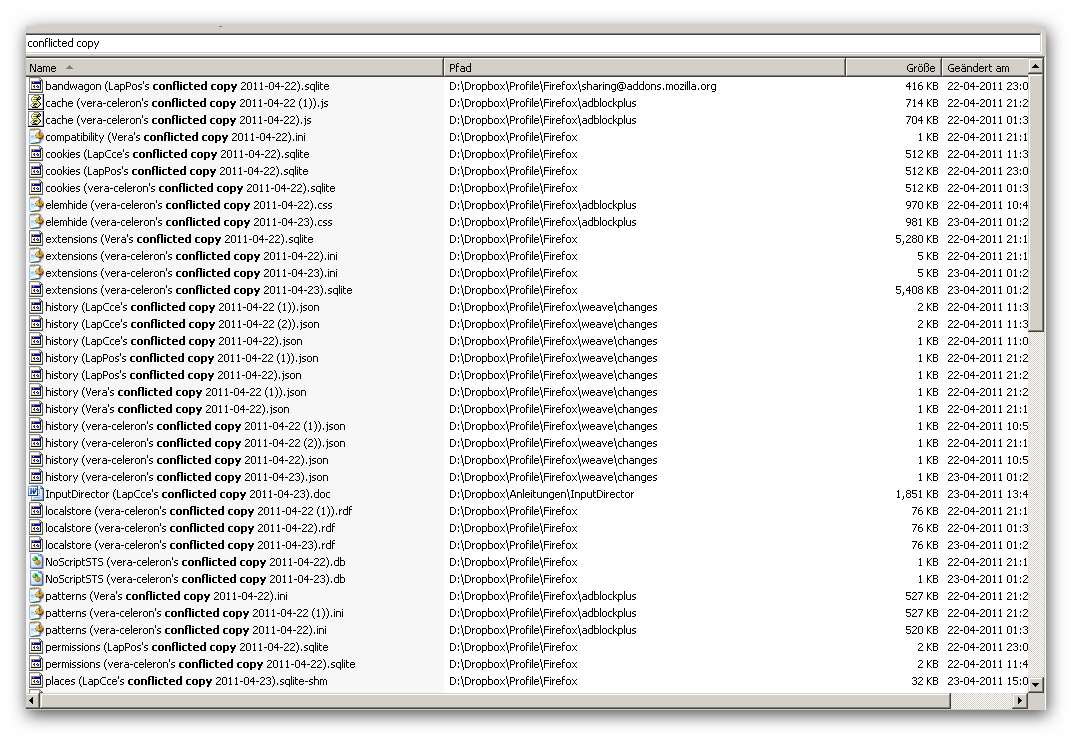Click the vertical scrollbar down arrow
Screen dimensions: 1072x736
(x=1035, y=683)
